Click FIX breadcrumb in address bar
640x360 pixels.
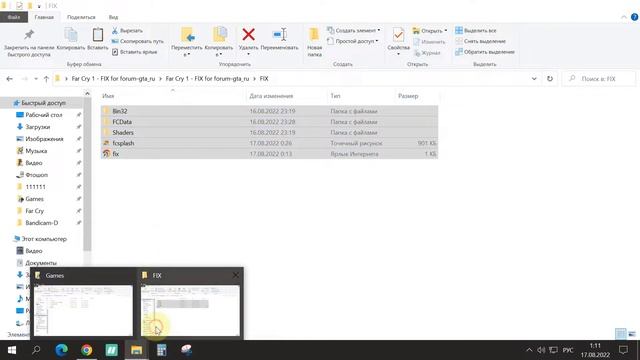(264, 79)
